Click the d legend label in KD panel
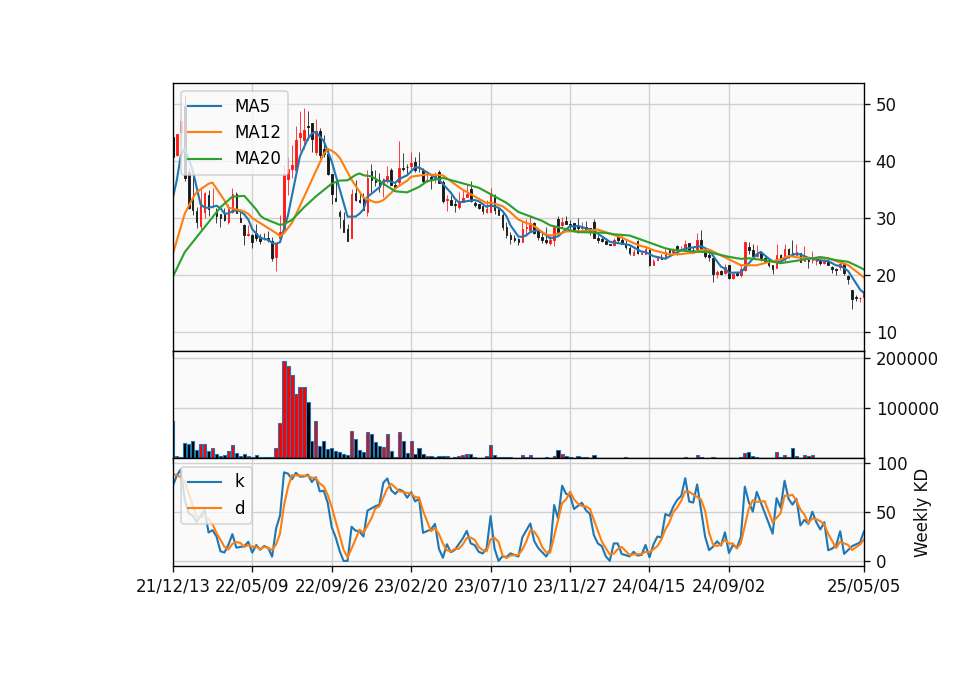The height and width of the screenshot is (690, 960). (240, 508)
